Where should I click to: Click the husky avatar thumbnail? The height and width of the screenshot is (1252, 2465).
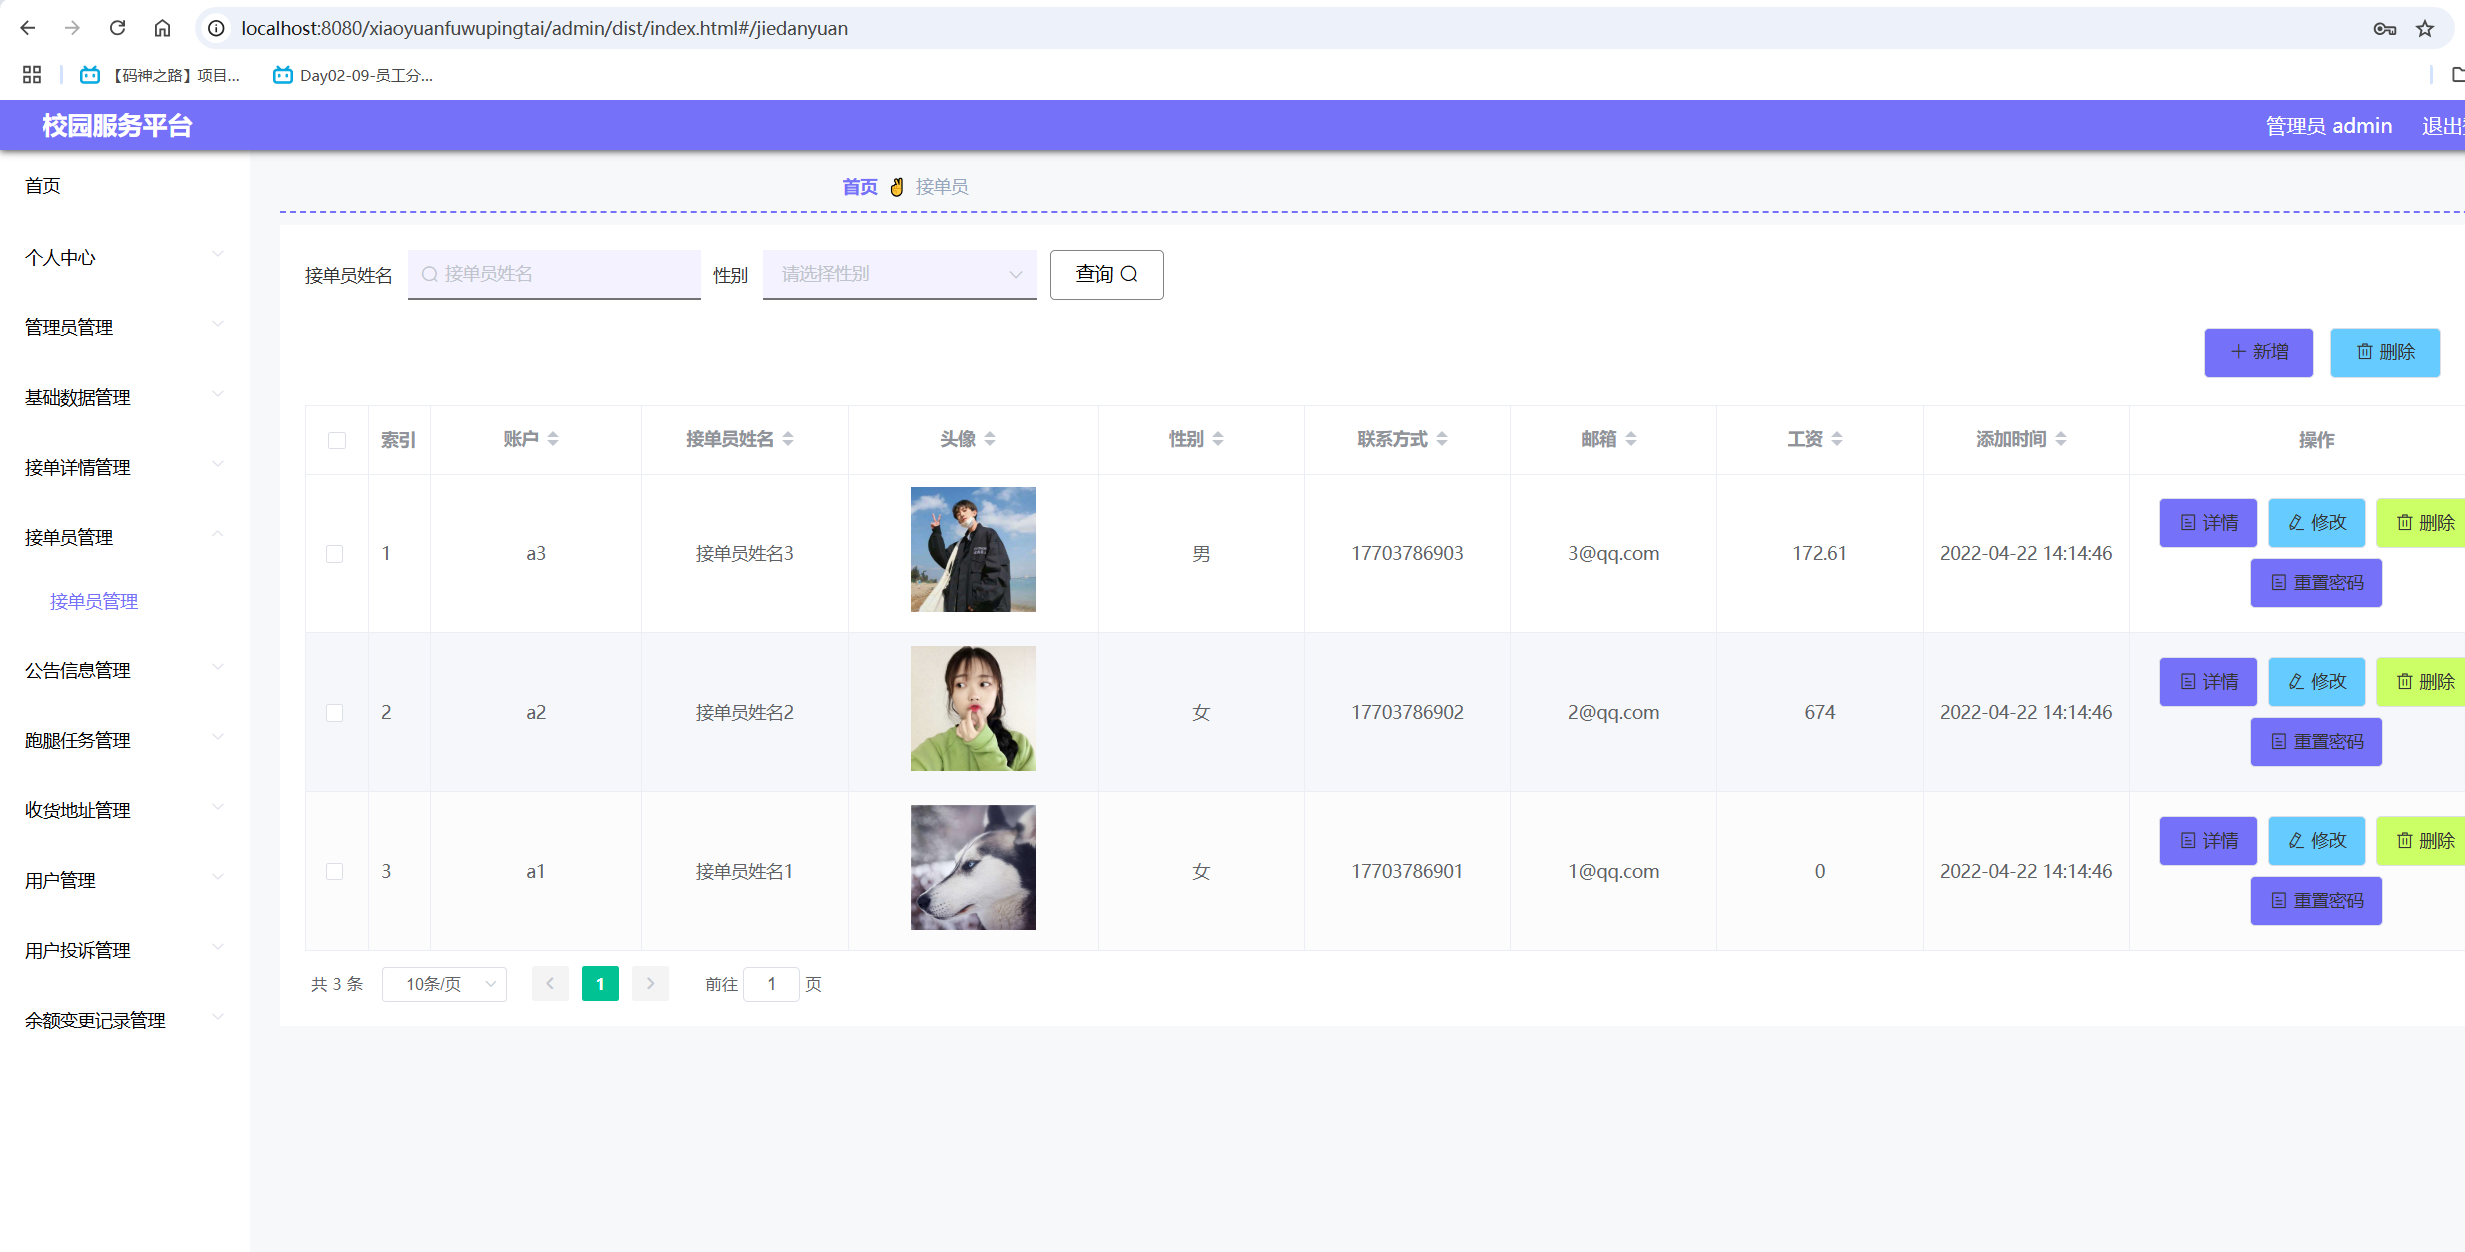(973, 868)
